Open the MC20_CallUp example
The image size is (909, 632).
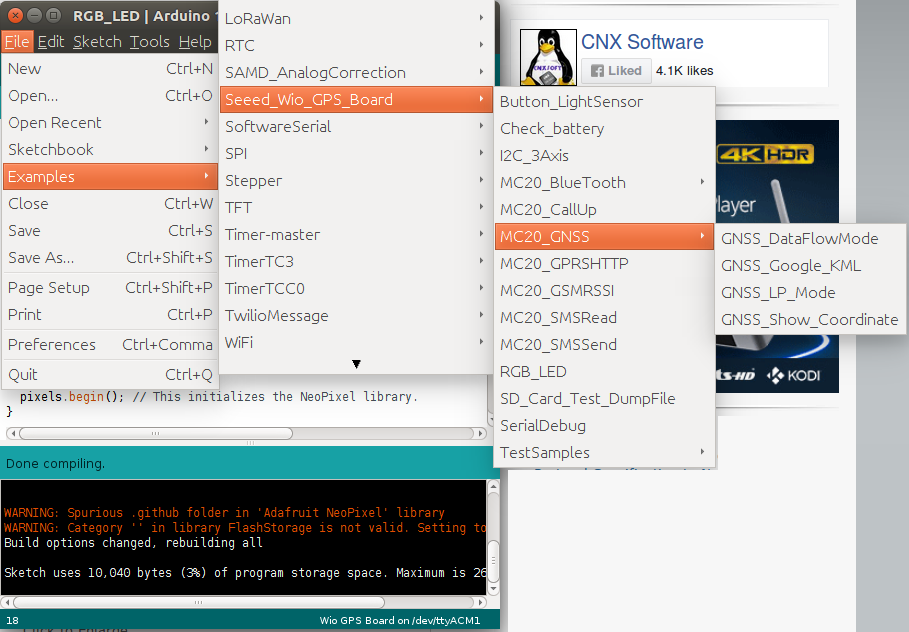click(x=604, y=210)
